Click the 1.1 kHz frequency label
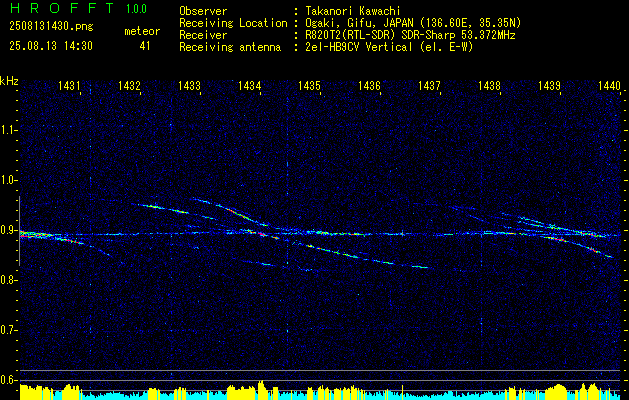Viewport: 629px width, 400px height. (7, 130)
